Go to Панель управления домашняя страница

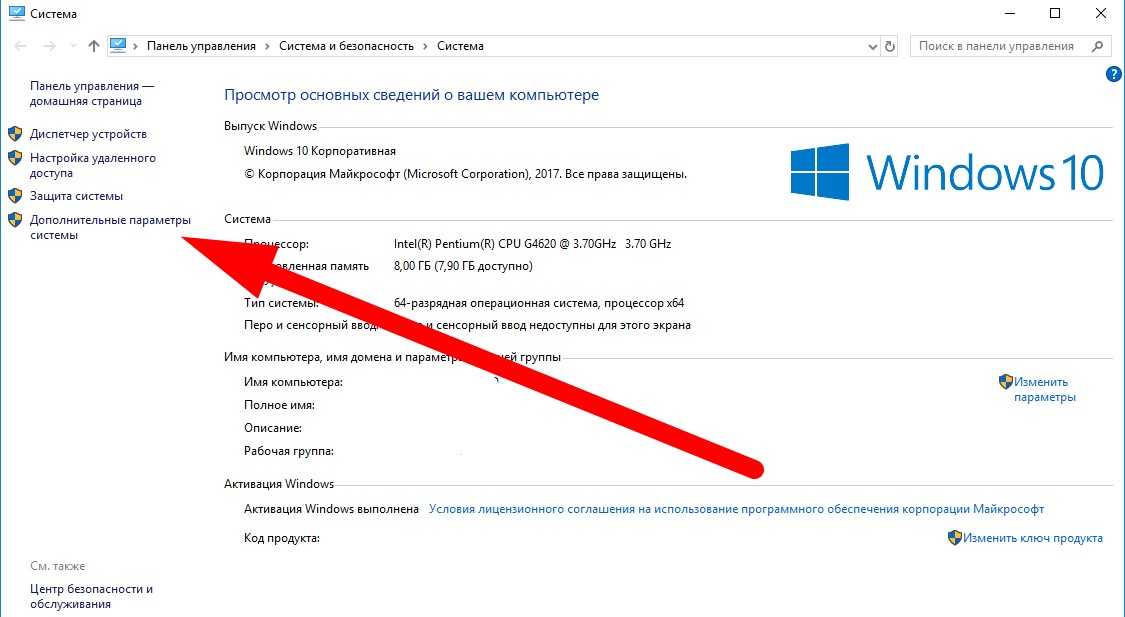click(x=92, y=93)
